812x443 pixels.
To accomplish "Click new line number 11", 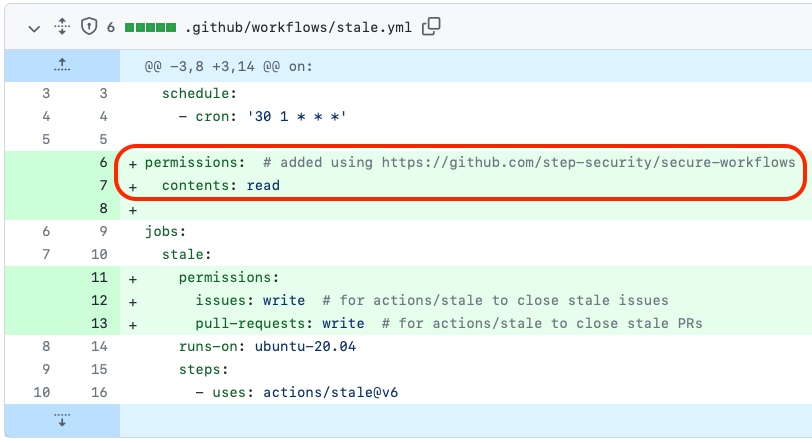I will pos(99,277).
